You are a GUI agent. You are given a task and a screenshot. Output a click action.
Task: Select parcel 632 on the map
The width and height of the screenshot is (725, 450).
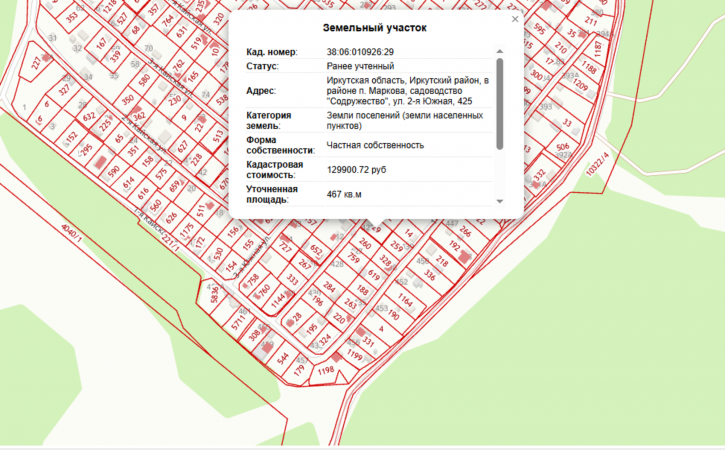coord(89,116)
